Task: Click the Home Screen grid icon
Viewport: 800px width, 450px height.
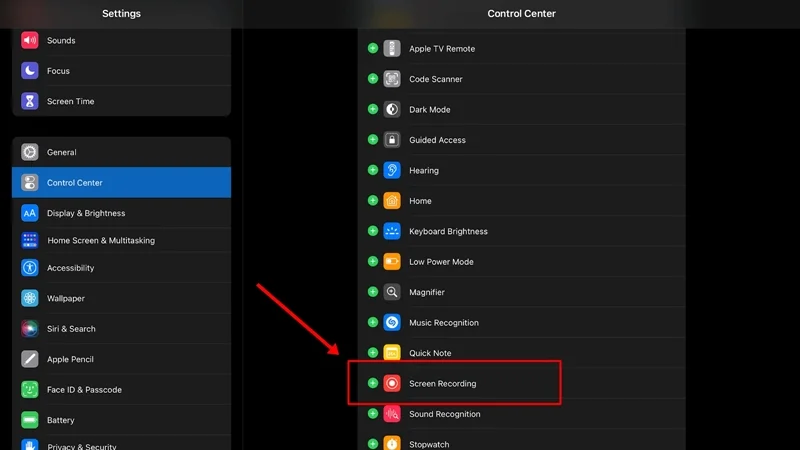Action: pyautogui.click(x=30, y=240)
